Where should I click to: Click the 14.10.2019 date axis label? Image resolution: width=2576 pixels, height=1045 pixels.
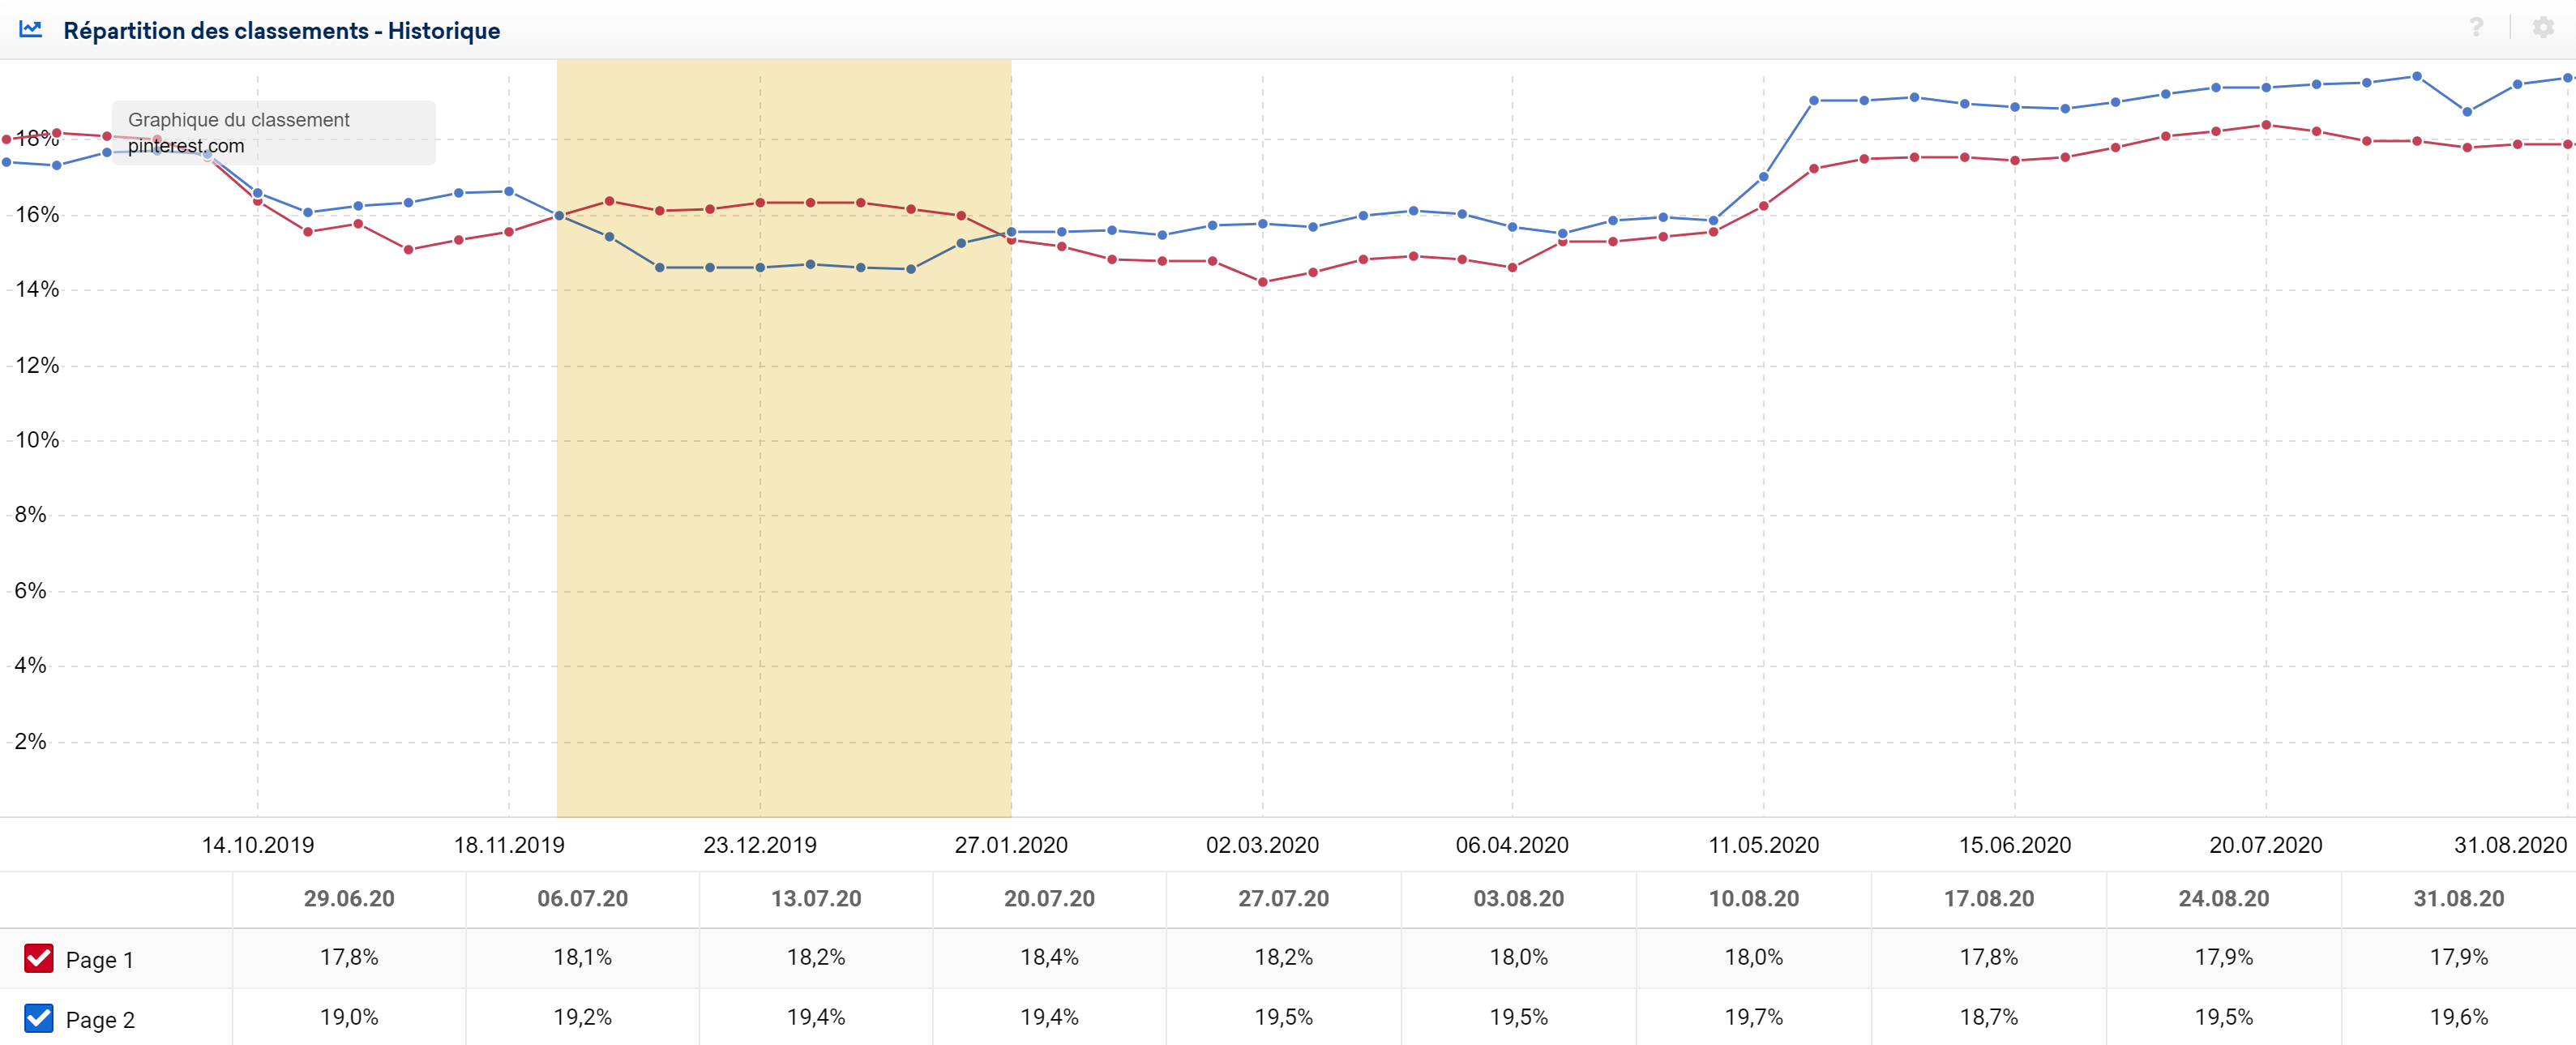coord(258,845)
